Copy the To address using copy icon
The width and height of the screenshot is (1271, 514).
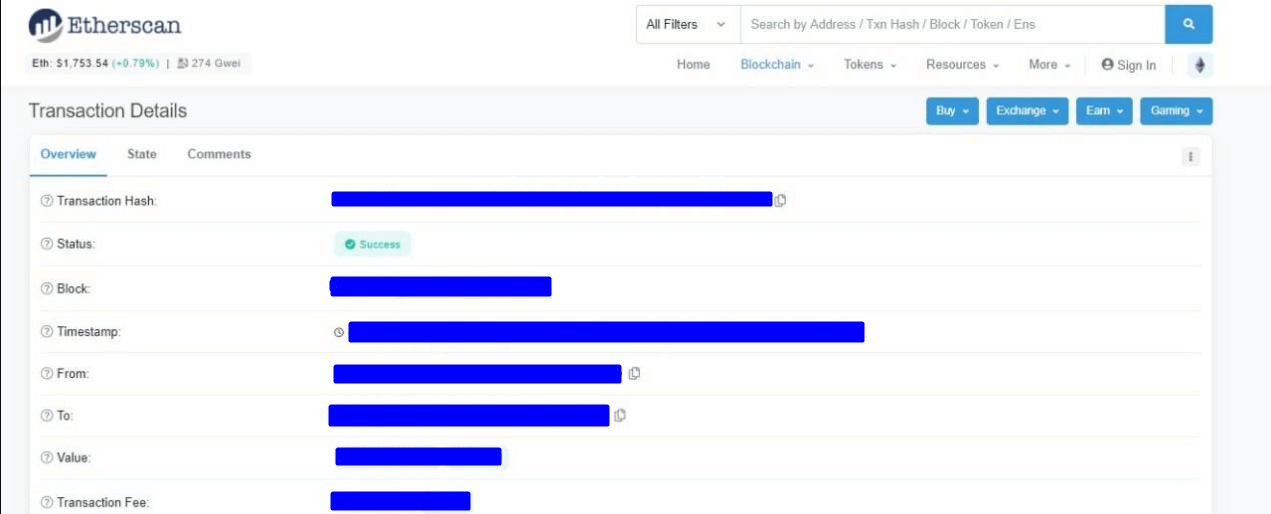coord(620,415)
